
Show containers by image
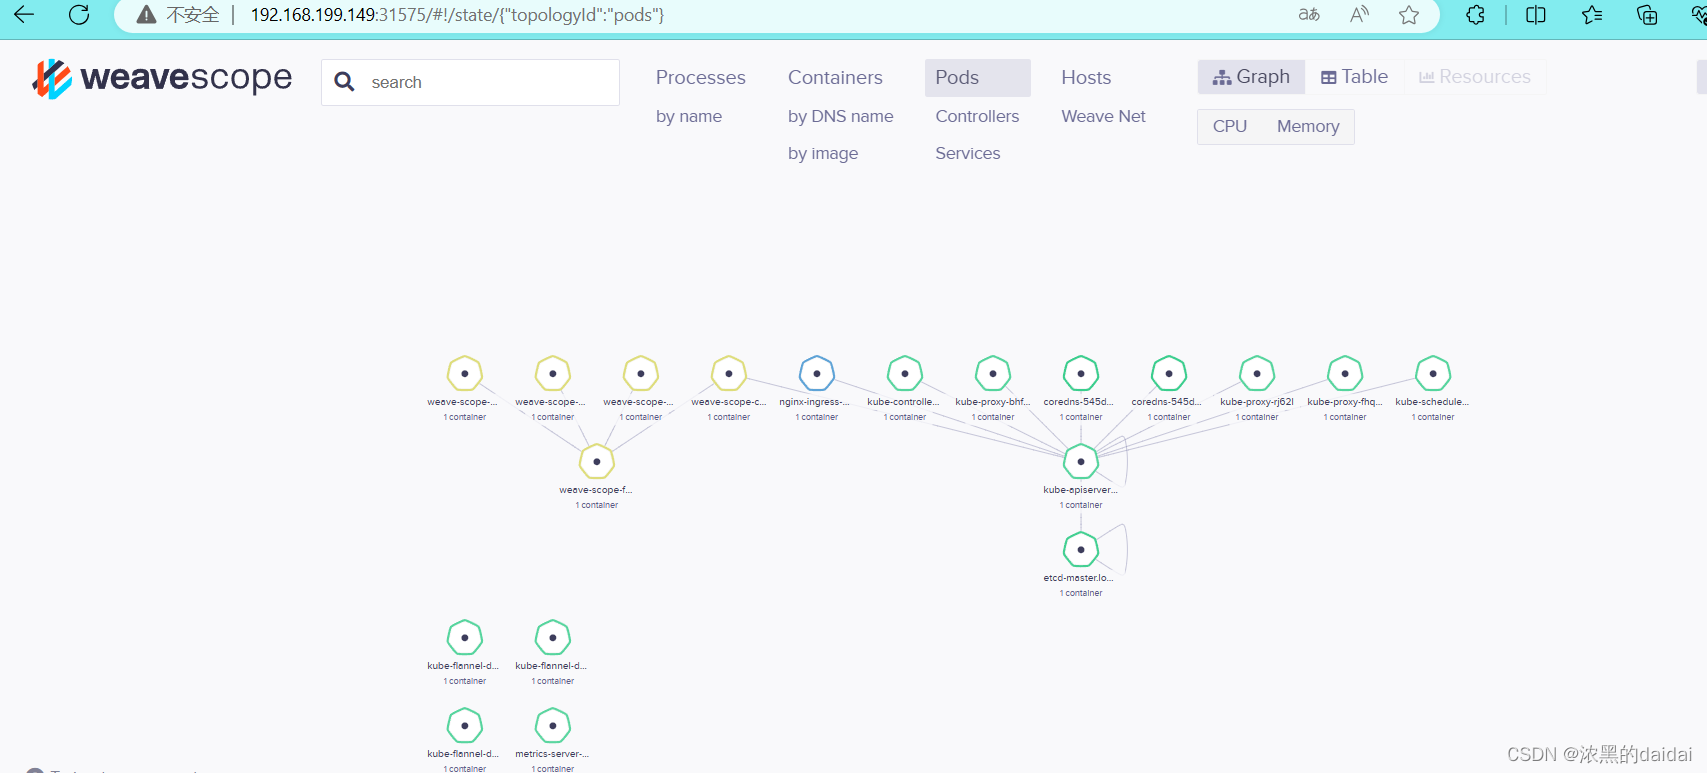click(823, 153)
